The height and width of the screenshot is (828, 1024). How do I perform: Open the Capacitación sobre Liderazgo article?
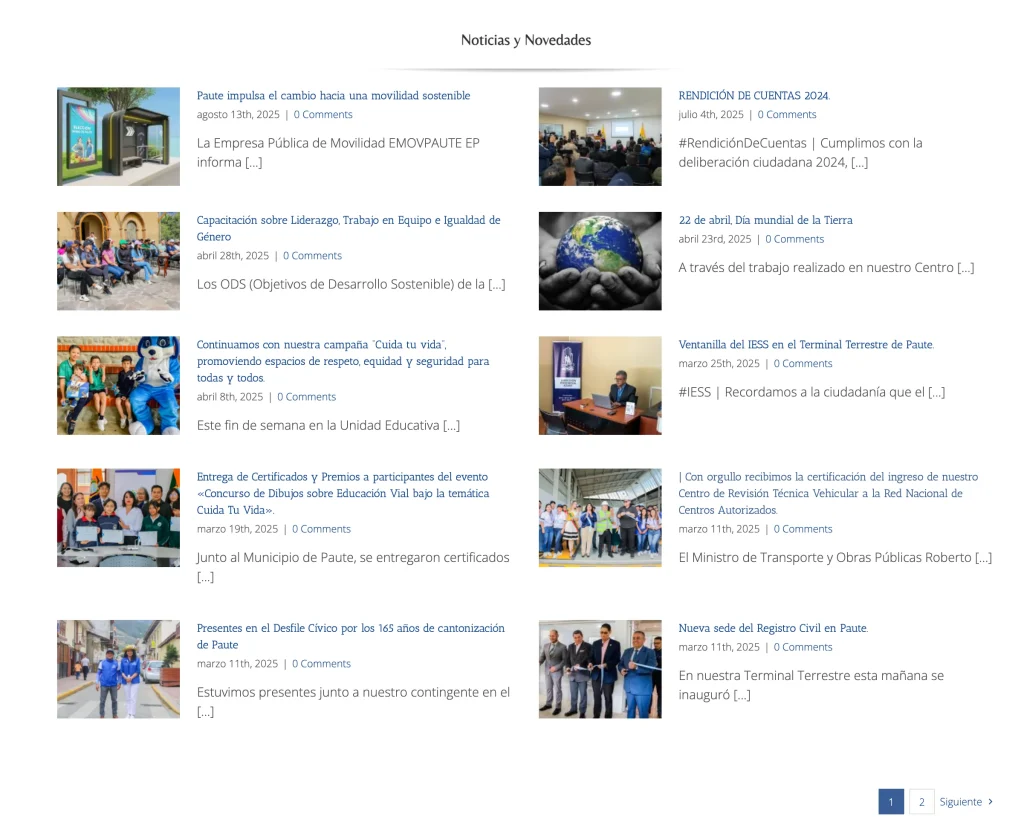coord(348,228)
